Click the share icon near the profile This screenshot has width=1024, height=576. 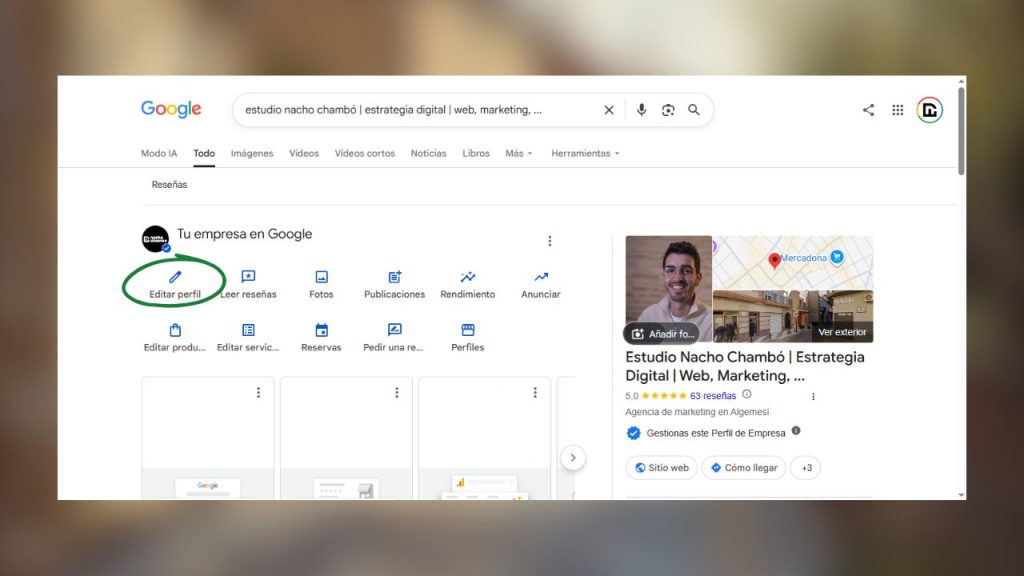click(868, 110)
